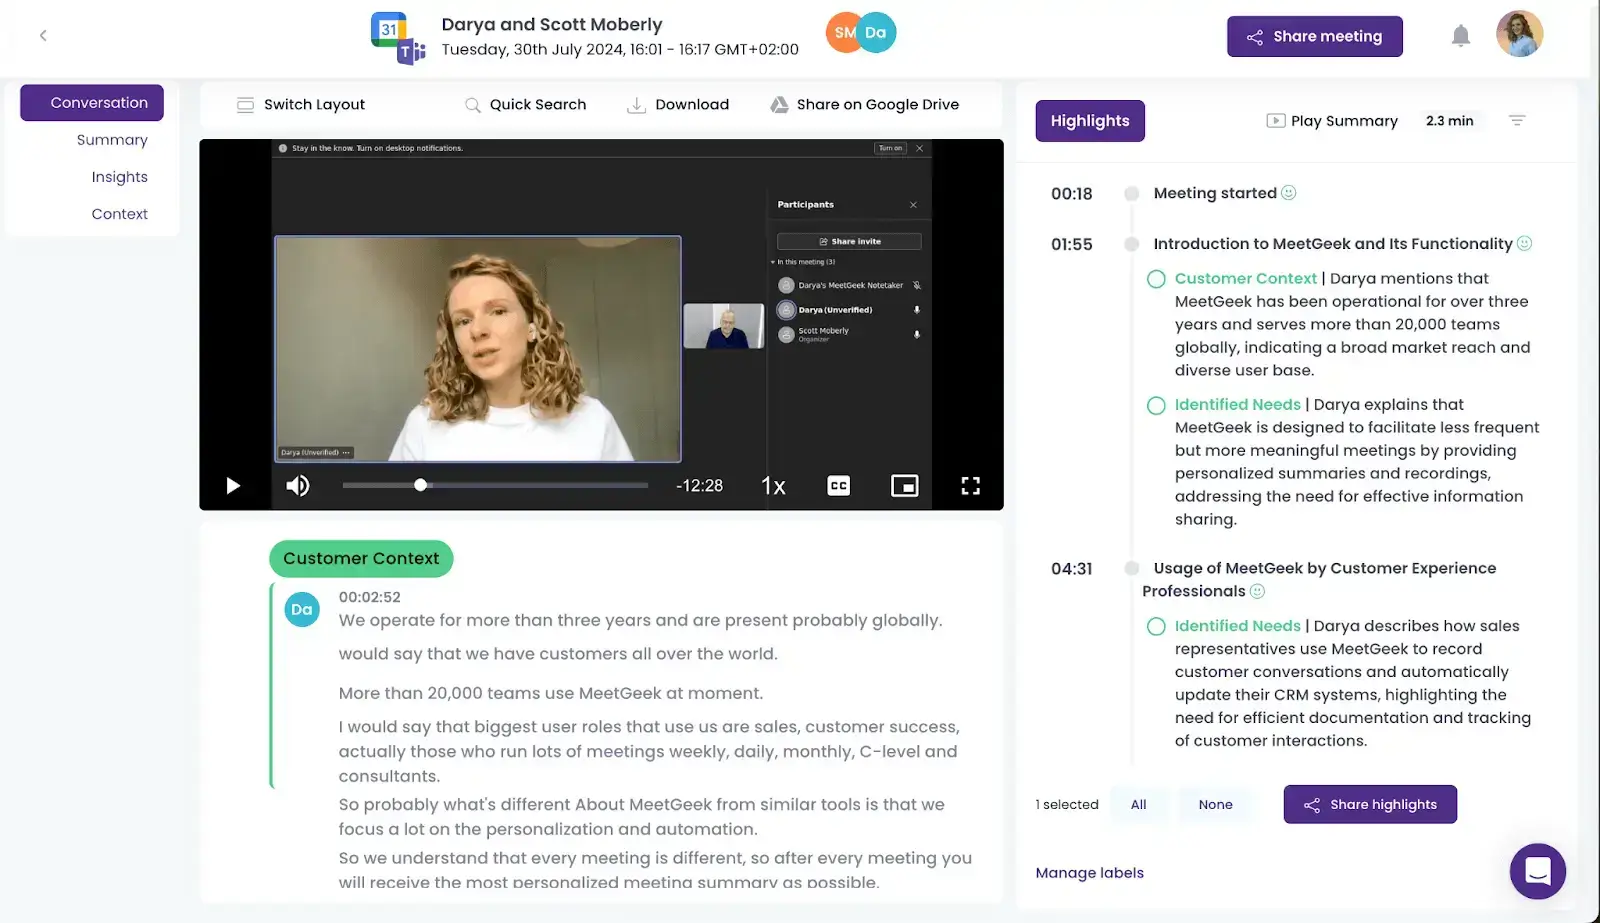This screenshot has height=923, width=1600.
Task: Open the Google Calendar Teams meeting icon
Action: tap(398, 39)
